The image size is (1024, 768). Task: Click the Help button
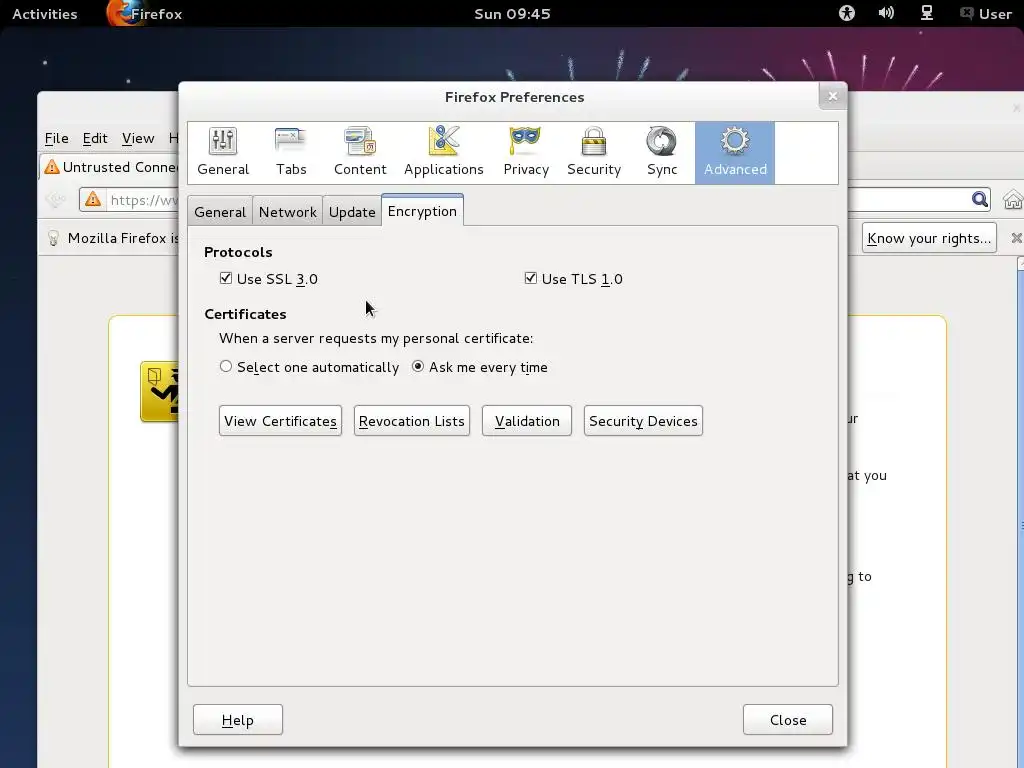tap(238, 720)
